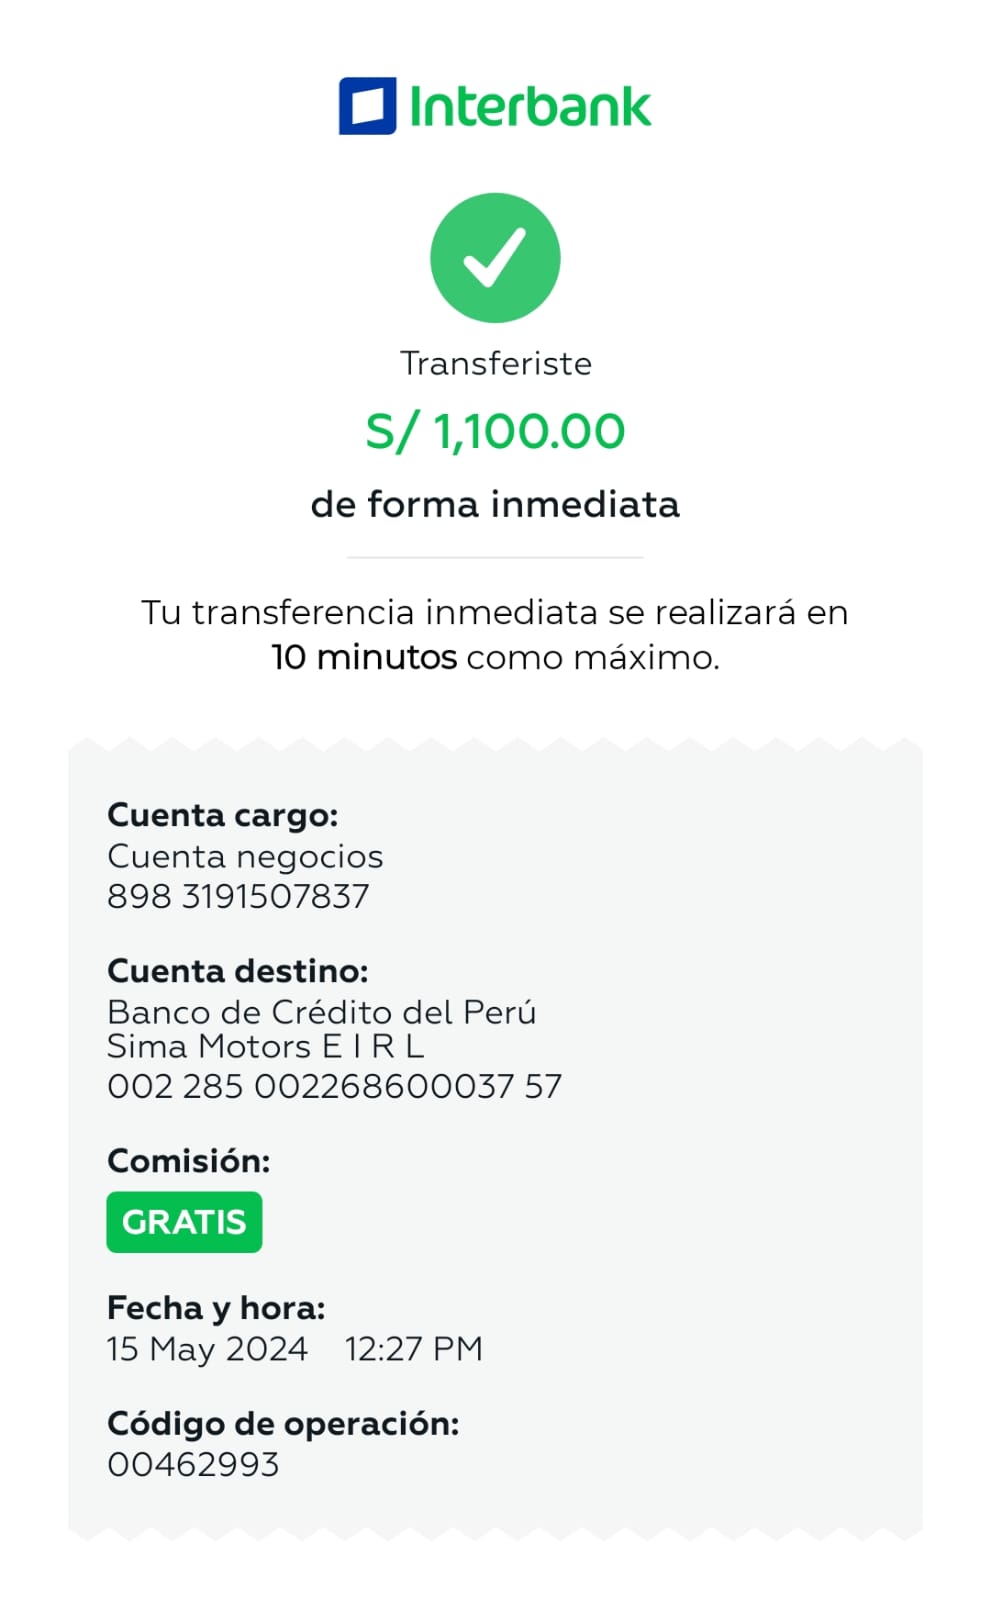Select 'Banco de Crédito del Perú' text
Screen dimensions: 991x1600
pyautogui.click(x=321, y=1012)
